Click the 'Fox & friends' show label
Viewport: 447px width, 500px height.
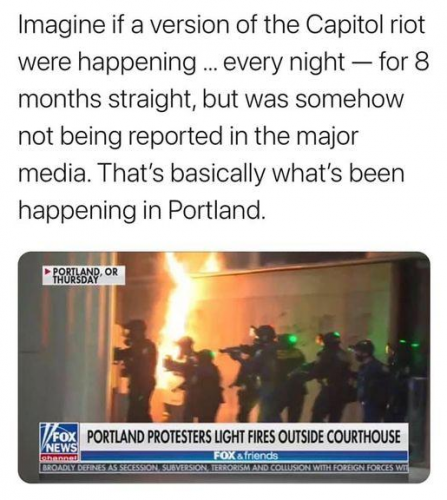(246, 455)
